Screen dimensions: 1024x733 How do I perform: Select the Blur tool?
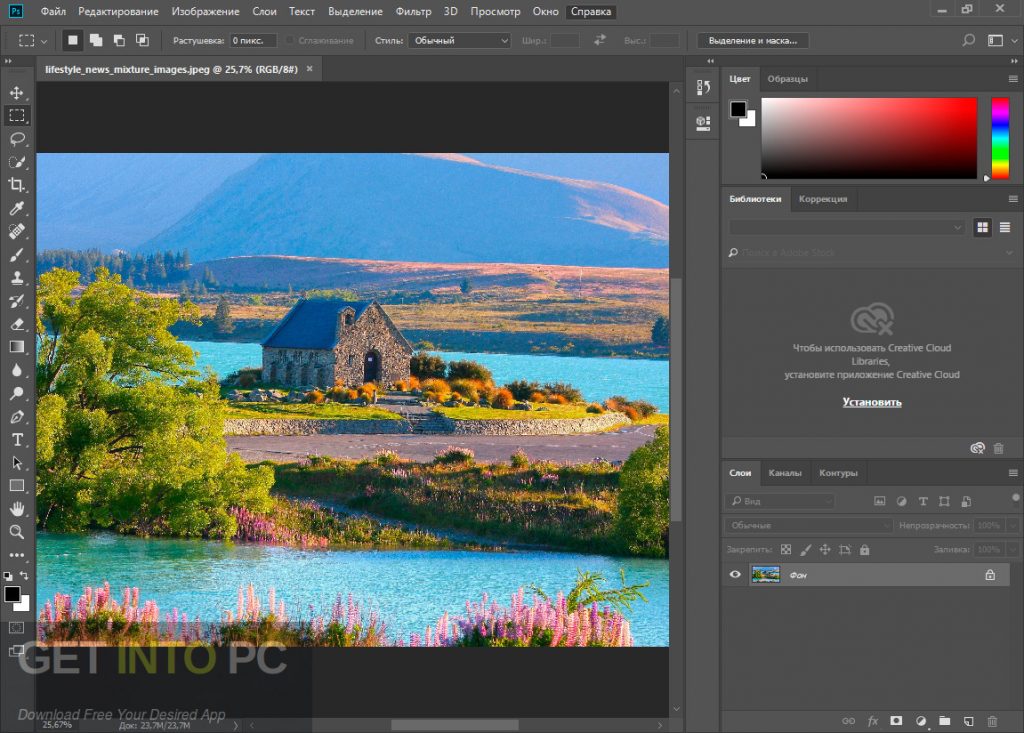point(17,370)
